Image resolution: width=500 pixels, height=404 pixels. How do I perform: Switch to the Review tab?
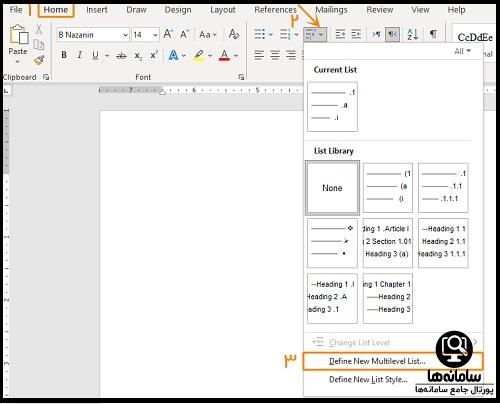pos(380,10)
